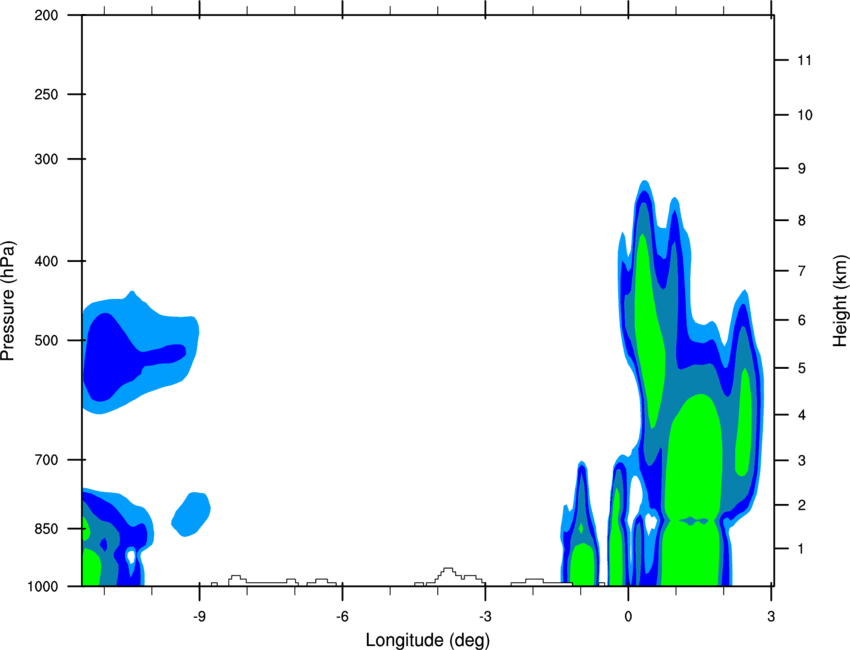Pick the 5 km height label
Screen dimensions: 850x650
point(801,368)
